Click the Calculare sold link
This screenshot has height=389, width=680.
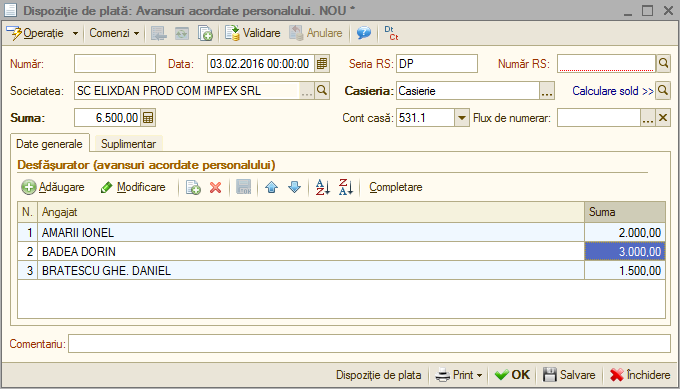click(x=612, y=91)
